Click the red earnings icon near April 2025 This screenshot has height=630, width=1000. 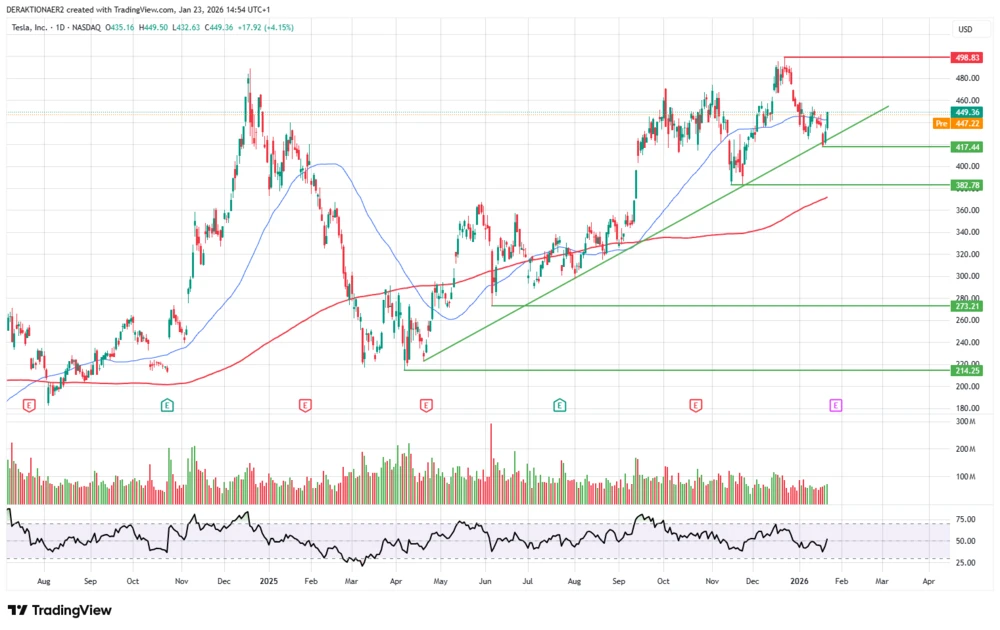428,405
